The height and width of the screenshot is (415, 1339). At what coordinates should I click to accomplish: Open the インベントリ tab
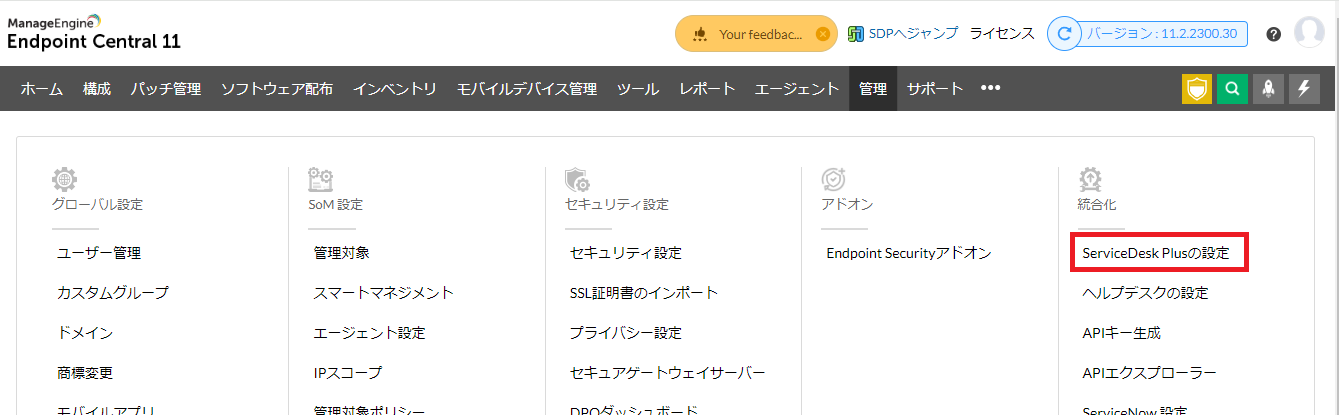click(395, 89)
